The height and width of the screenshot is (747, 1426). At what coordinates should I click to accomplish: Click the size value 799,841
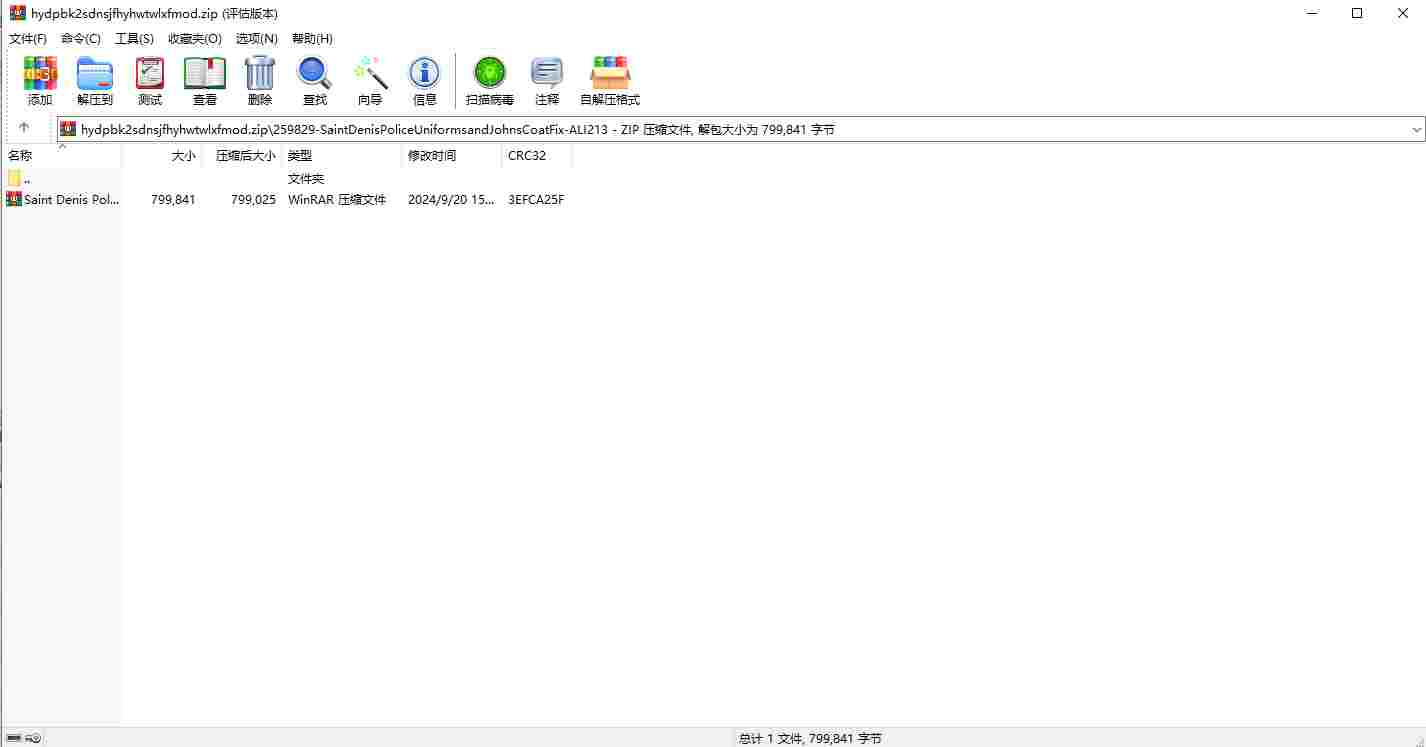tap(173, 199)
